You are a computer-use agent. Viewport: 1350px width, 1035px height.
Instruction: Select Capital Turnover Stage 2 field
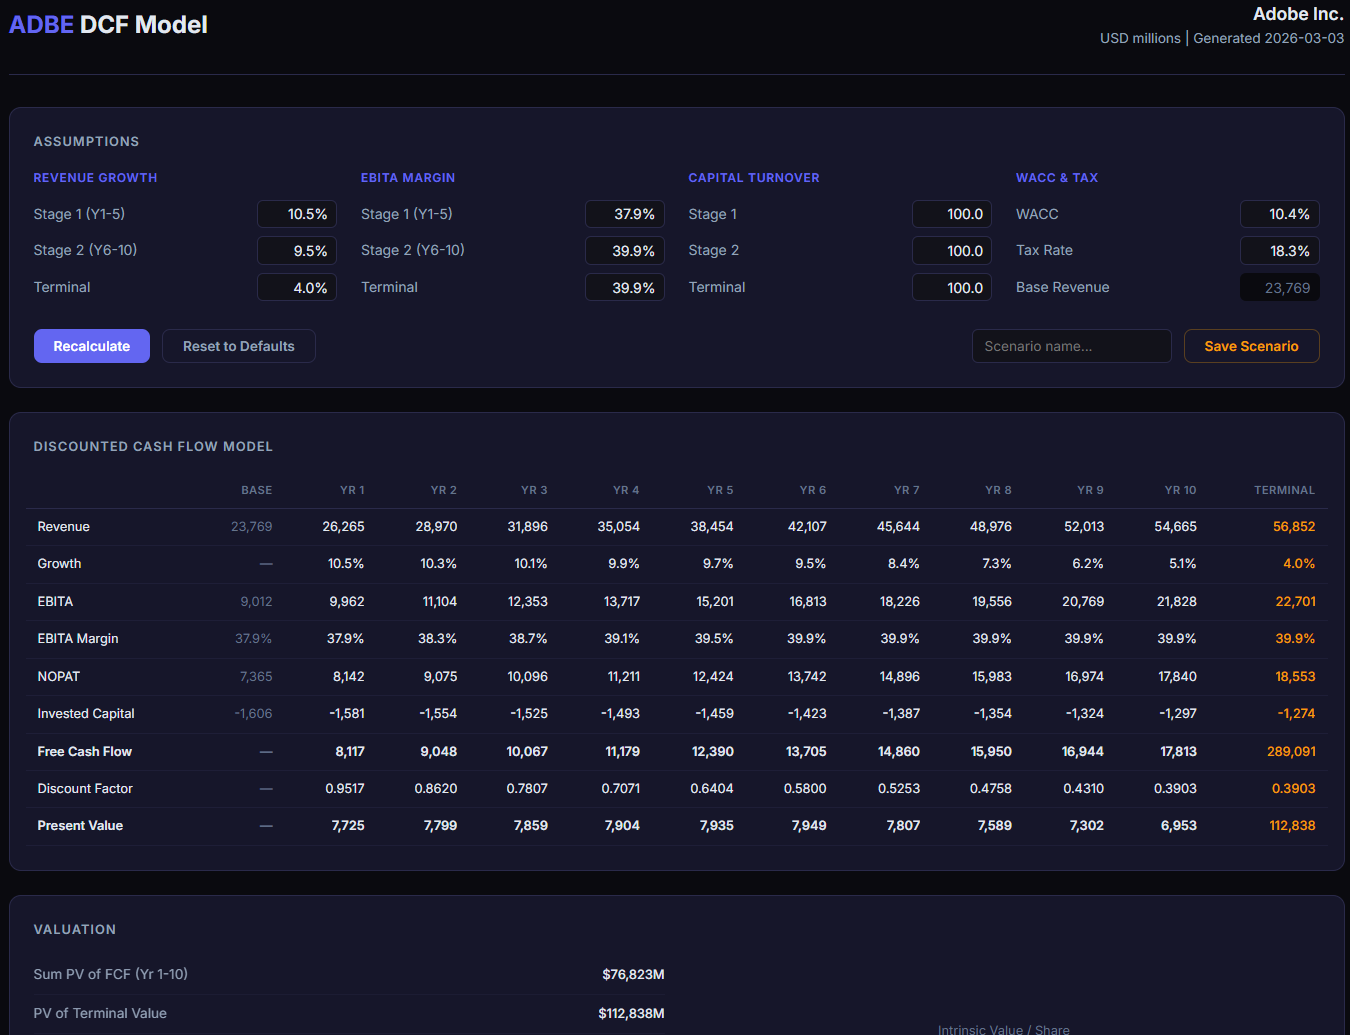pos(952,251)
